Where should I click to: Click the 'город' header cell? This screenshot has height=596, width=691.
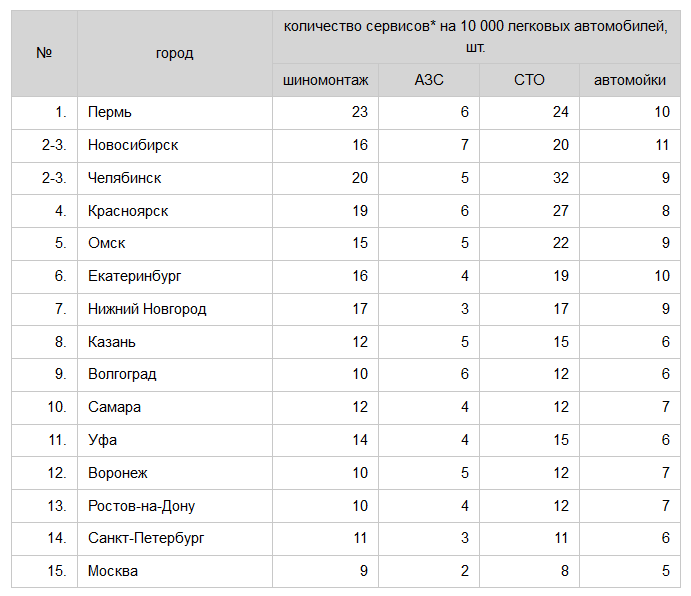[174, 53]
